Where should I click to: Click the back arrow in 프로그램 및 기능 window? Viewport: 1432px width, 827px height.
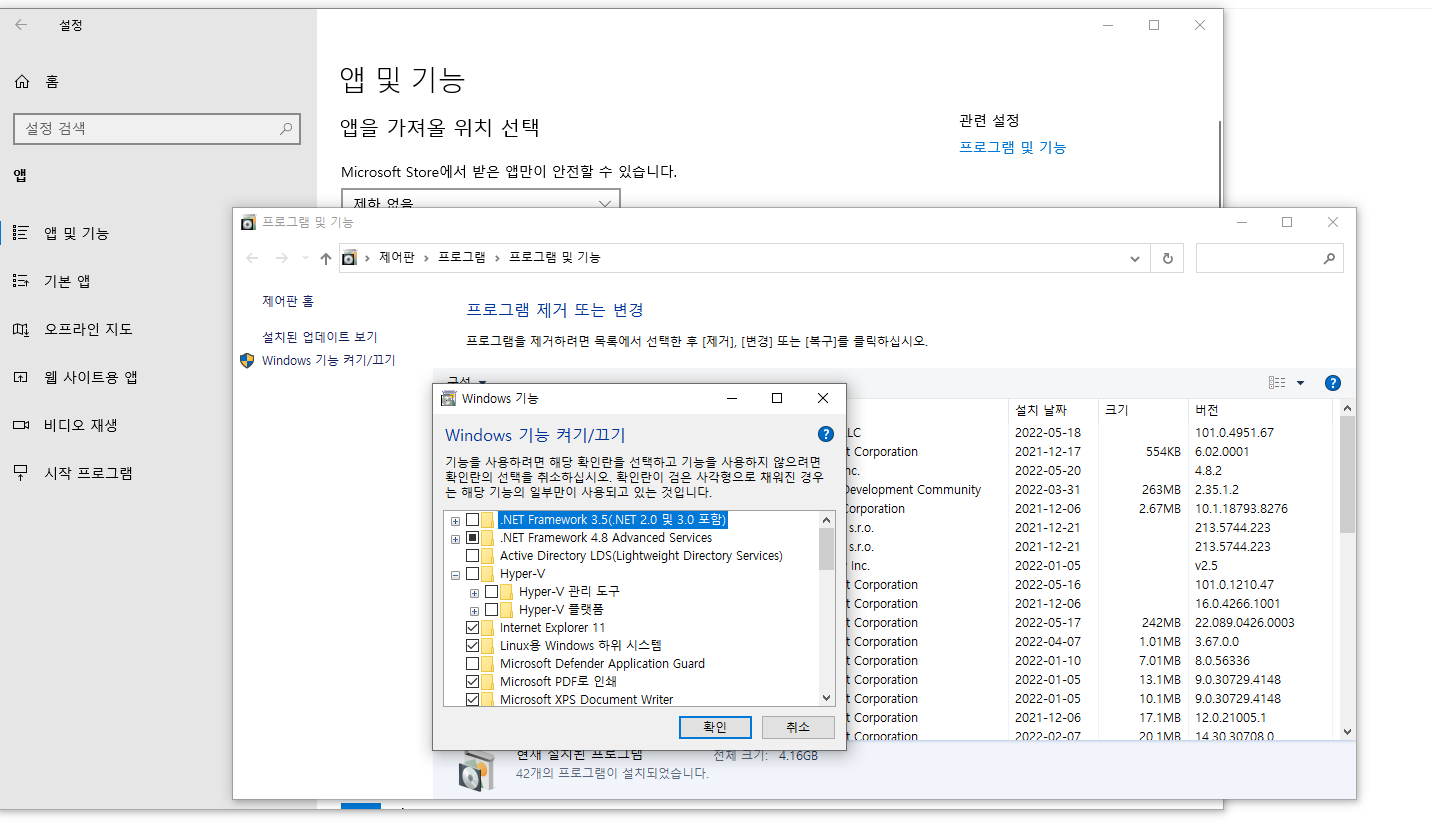pos(252,258)
